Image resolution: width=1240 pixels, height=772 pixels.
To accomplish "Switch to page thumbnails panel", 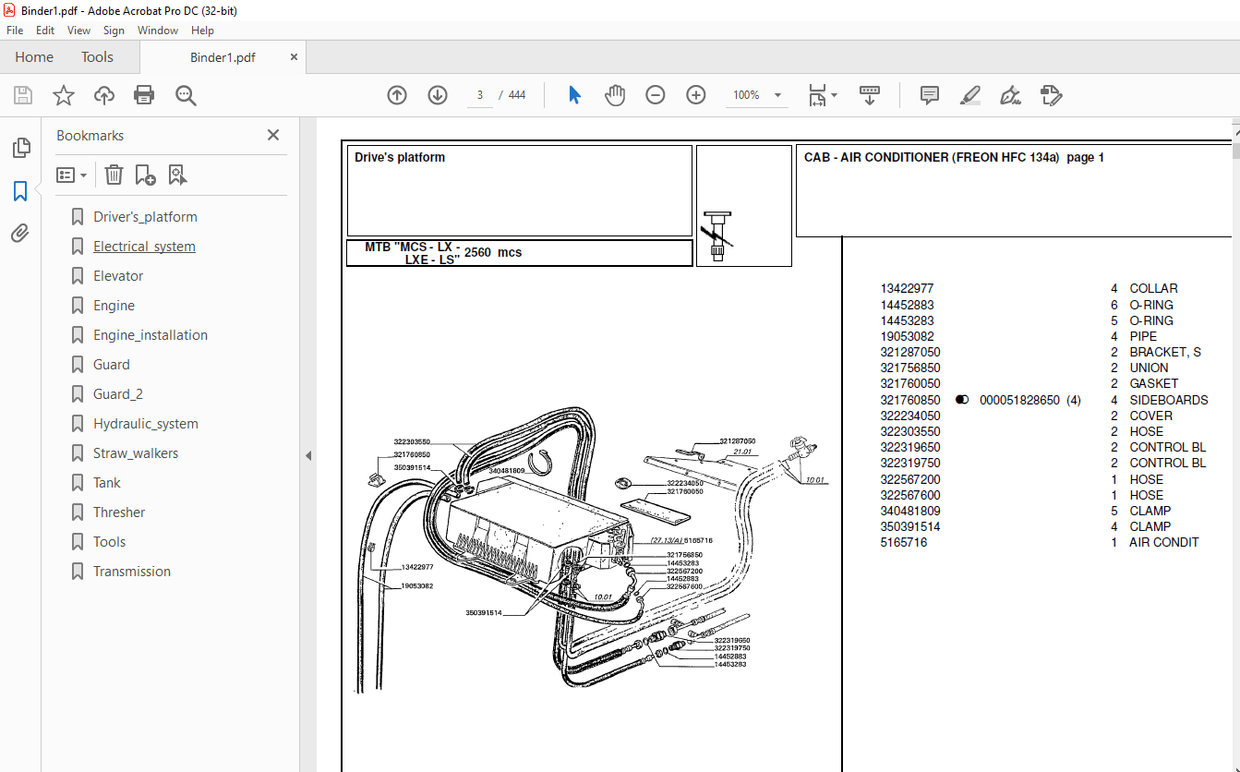I will pos(21,147).
